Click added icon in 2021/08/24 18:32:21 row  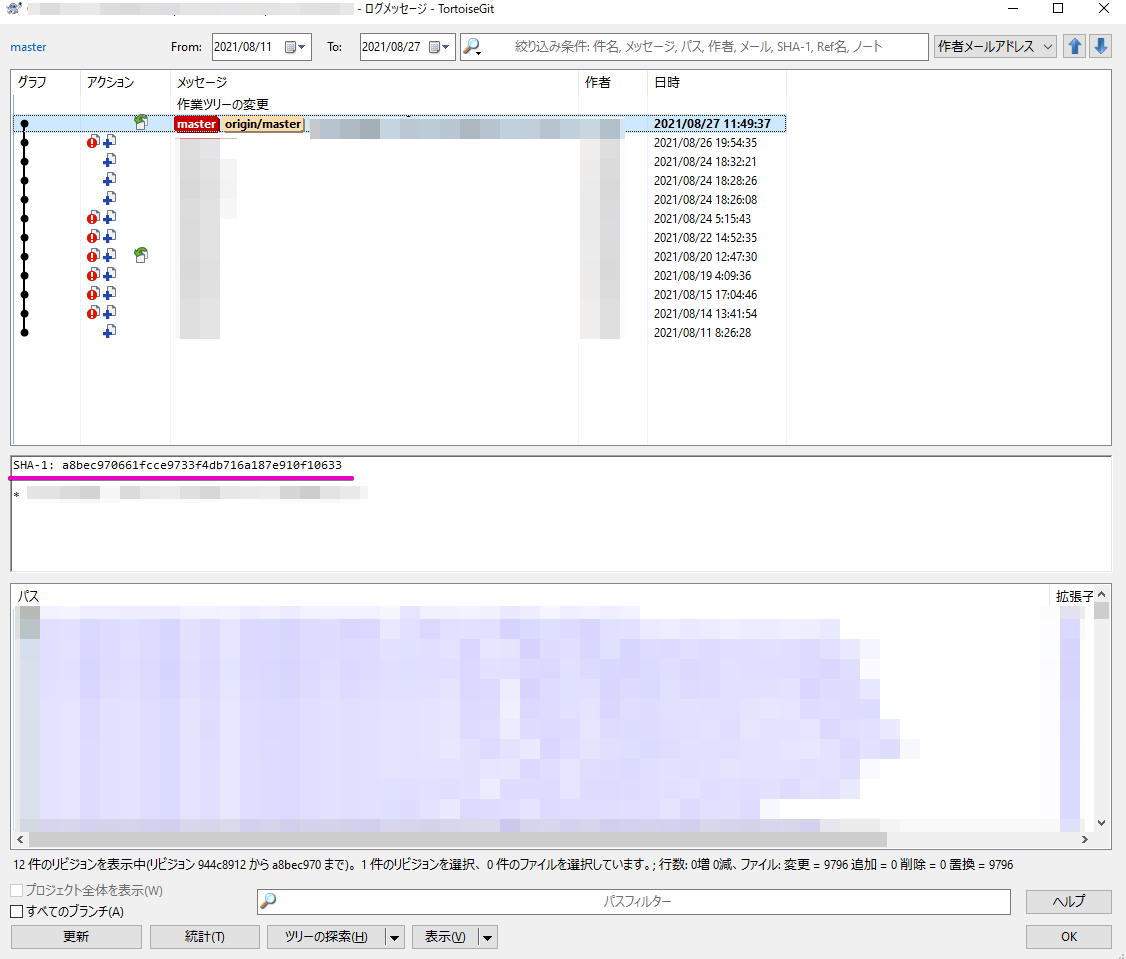pos(109,161)
